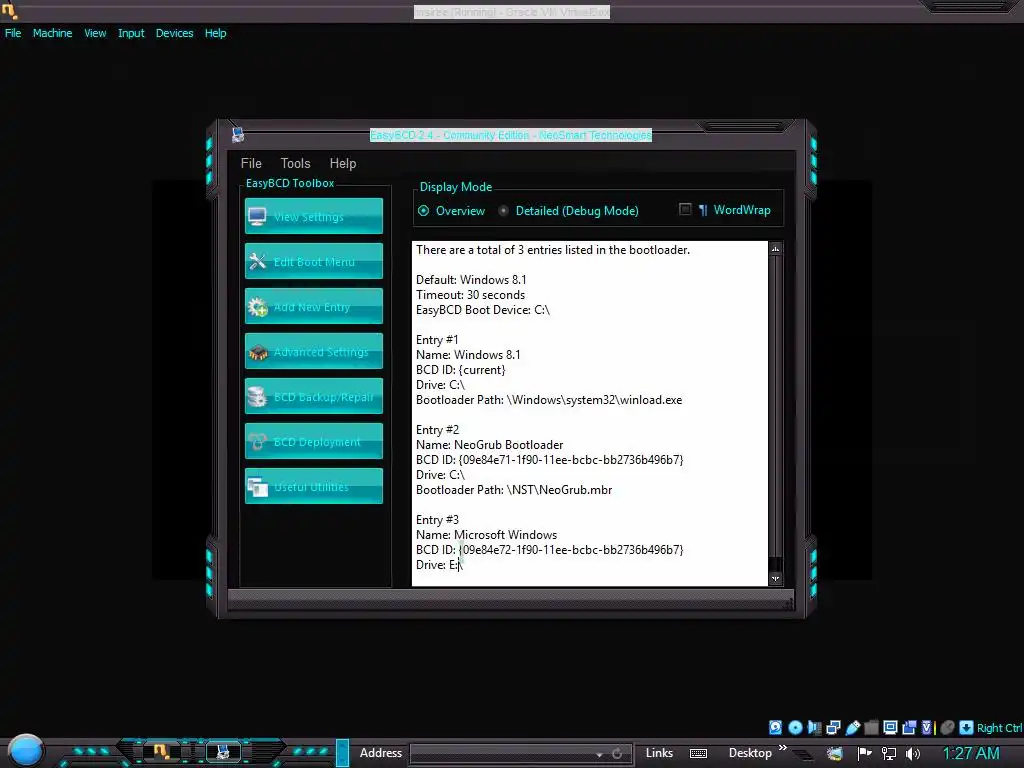Click the VirtualBox audio status icon

(814, 728)
